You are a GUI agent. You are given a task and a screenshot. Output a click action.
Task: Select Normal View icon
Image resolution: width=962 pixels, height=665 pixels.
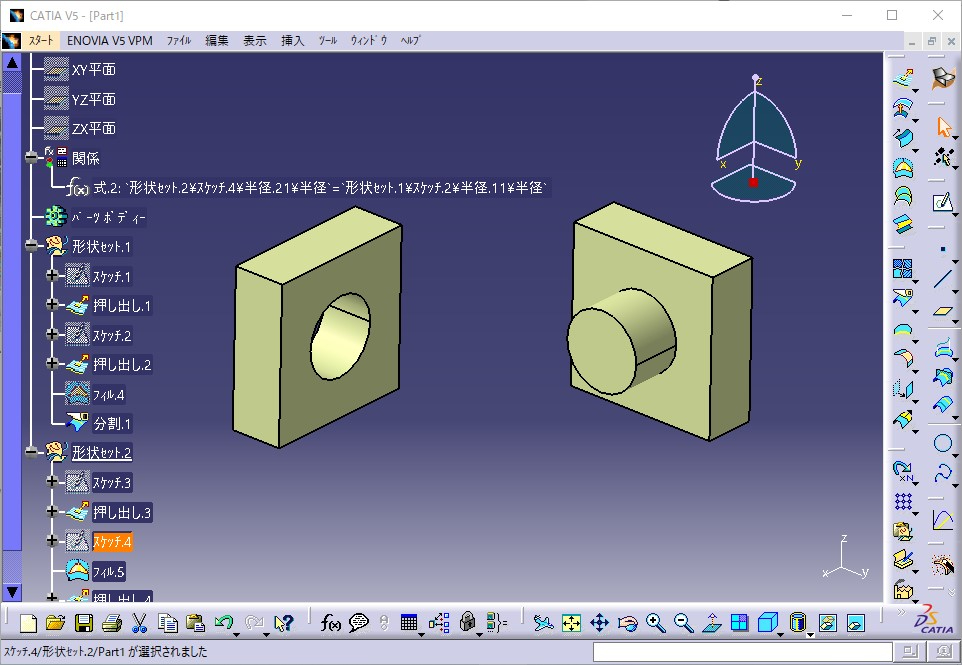pos(712,623)
